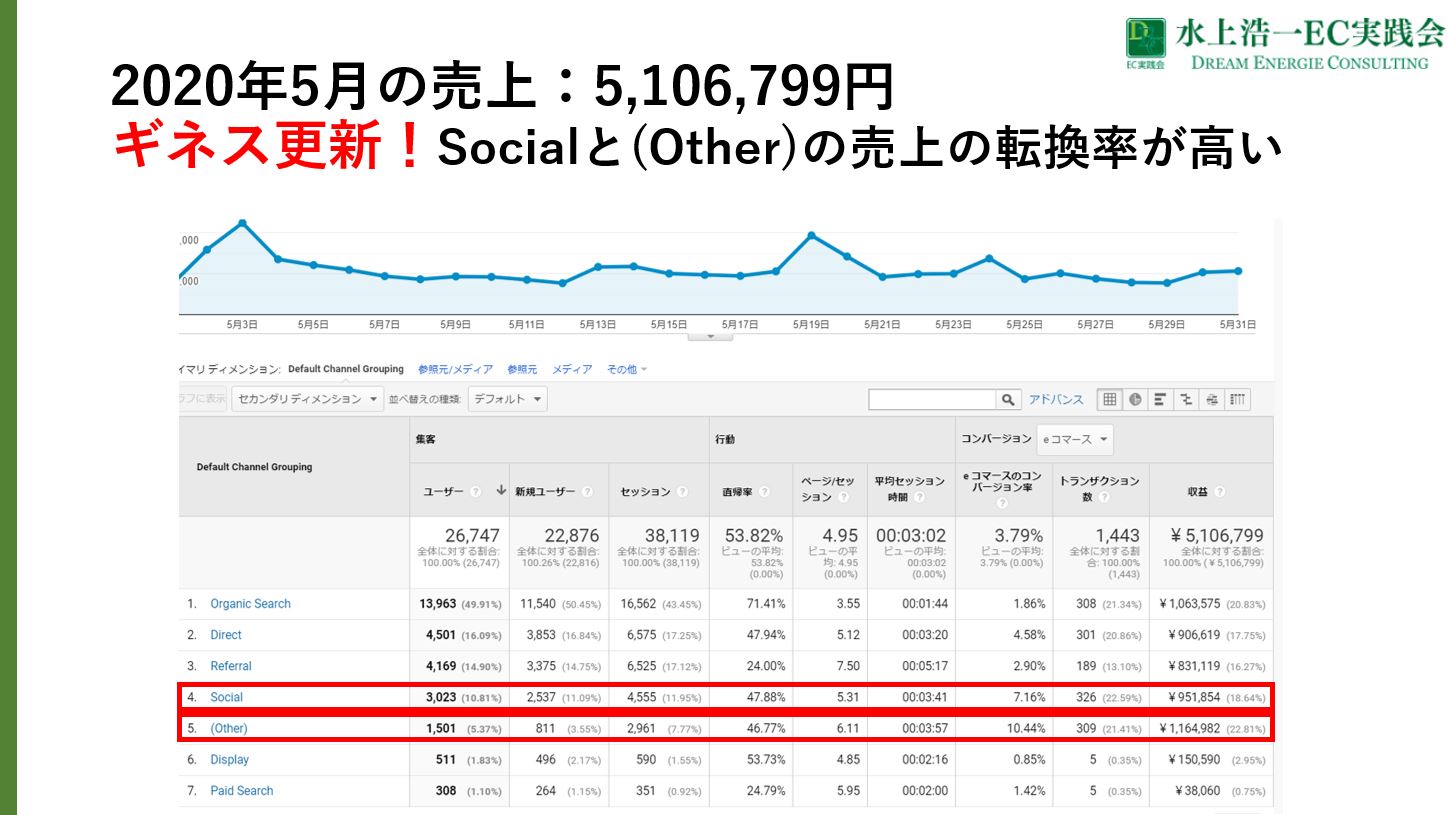Click the help icon beside トランザクション数
This screenshot has width=1449, height=815.
coord(1103,497)
